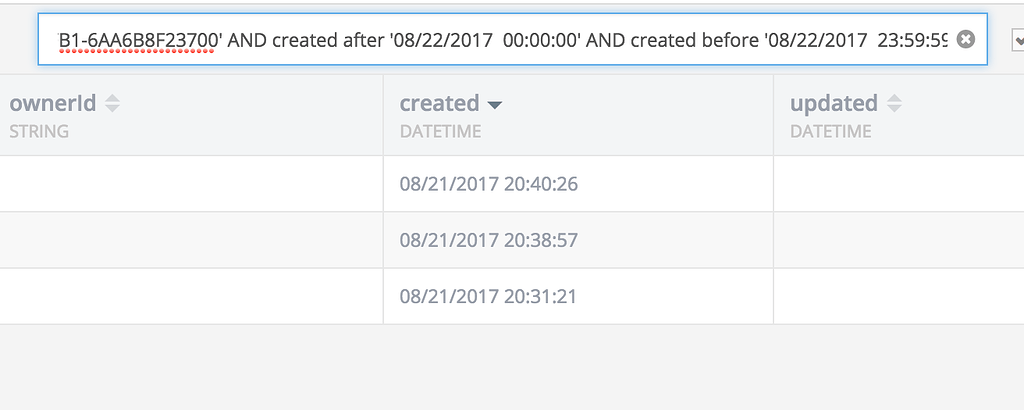Sort by ownerId using its sort arrows
Viewport: 1024px width, 410px height.
point(112,104)
